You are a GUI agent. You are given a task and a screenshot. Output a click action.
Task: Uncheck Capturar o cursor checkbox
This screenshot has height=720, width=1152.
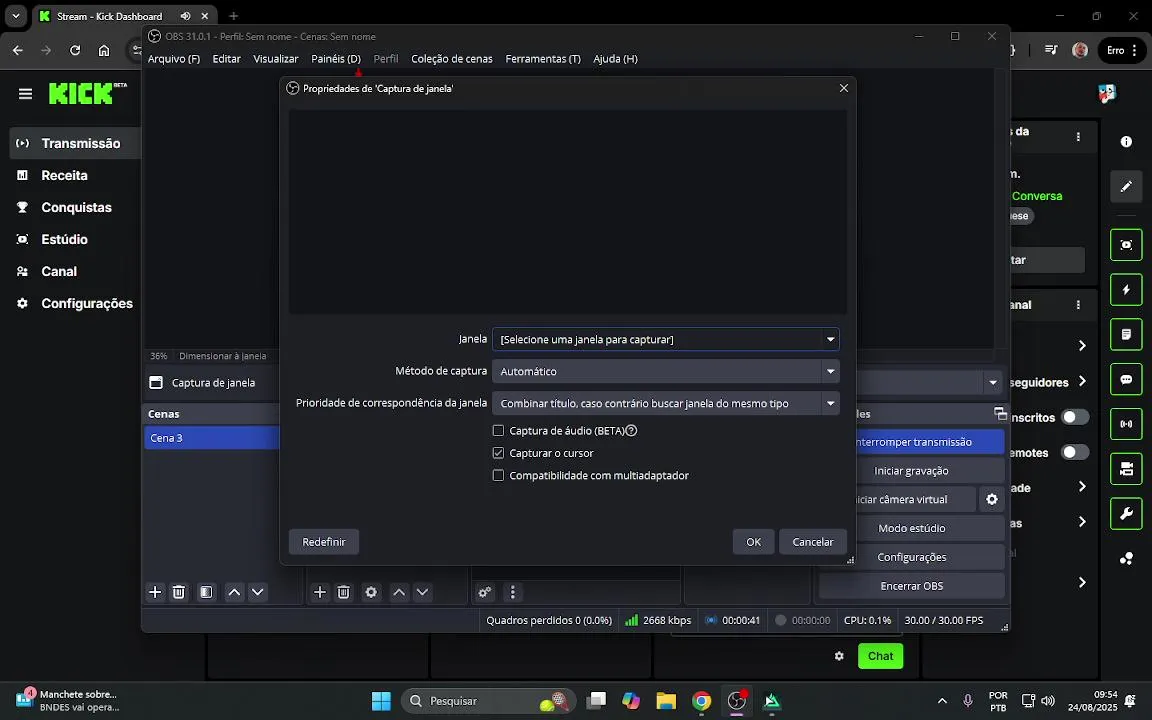point(498,453)
